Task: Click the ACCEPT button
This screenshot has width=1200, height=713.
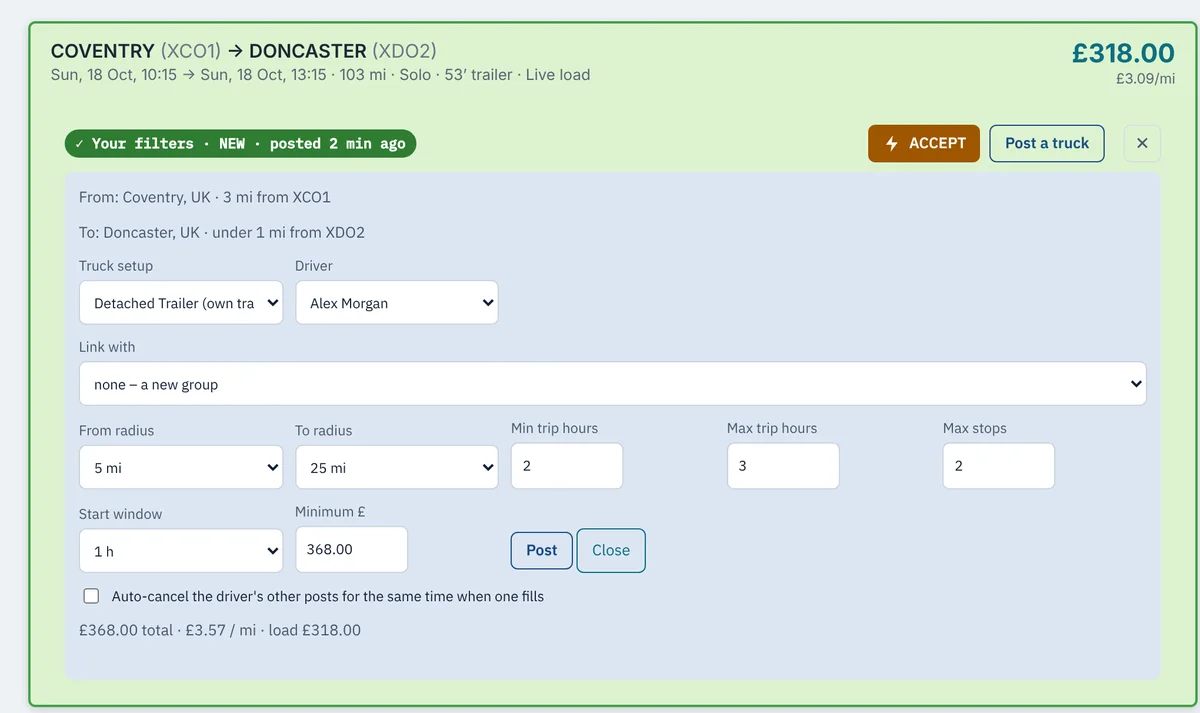Action: pos(924,143)
